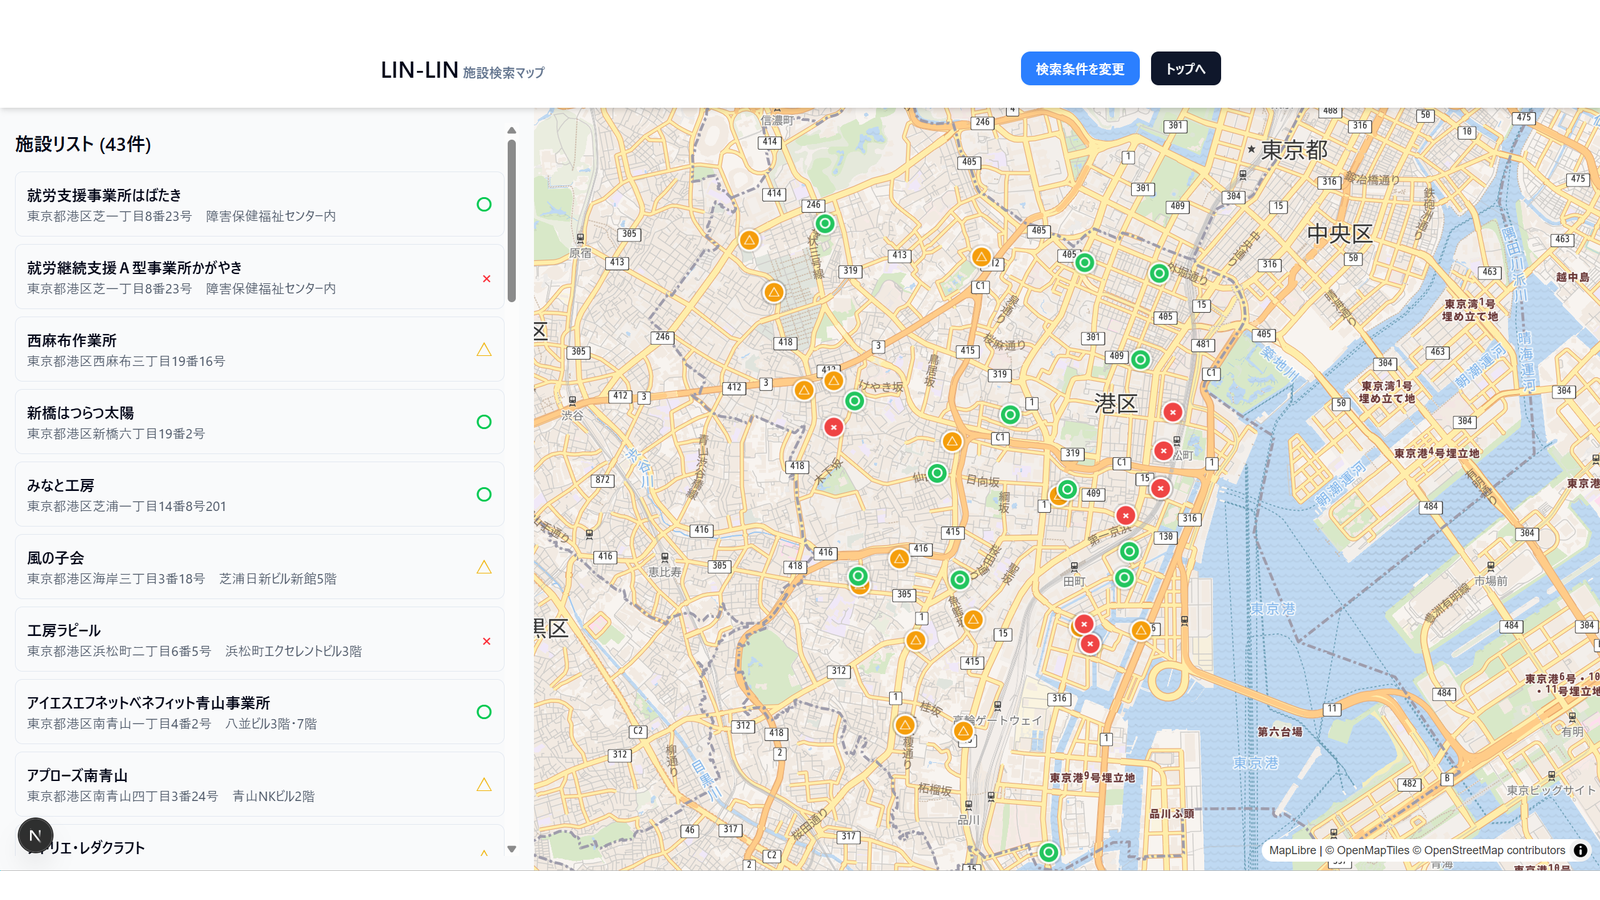Viewport: 1600px width, 900px height.
Task: Click the green circle icon for 新橋はつらつ太陽
Action: 484,422
